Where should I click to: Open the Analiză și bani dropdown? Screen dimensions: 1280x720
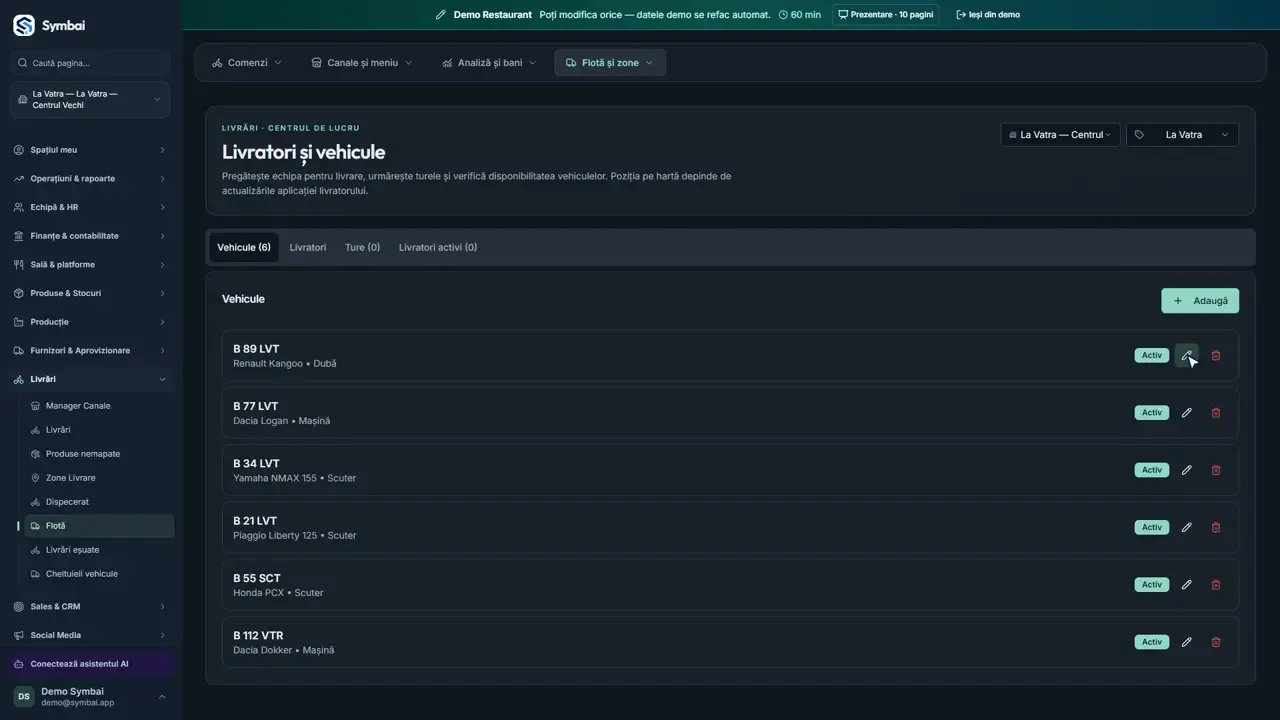tap(490, 62)
